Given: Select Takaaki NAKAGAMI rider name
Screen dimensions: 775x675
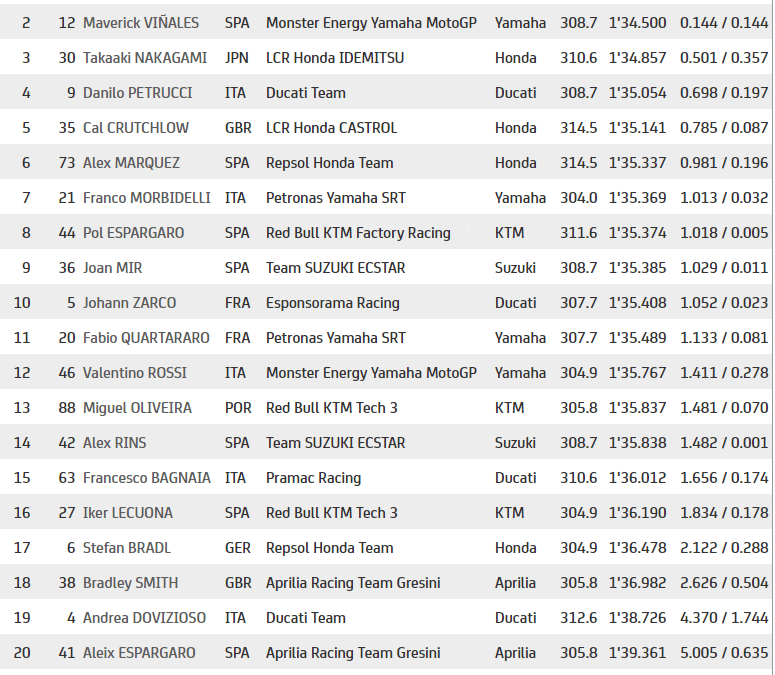Looking at the screenshot, I should click(145, 58).
